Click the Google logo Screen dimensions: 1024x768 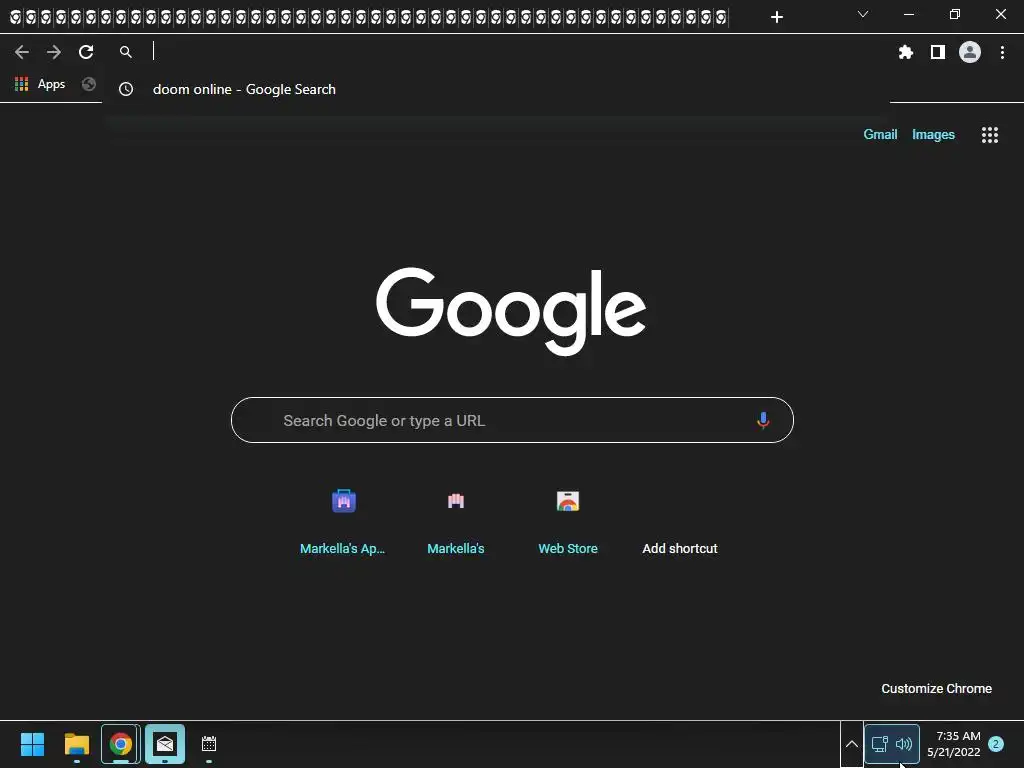click(511, 311)
